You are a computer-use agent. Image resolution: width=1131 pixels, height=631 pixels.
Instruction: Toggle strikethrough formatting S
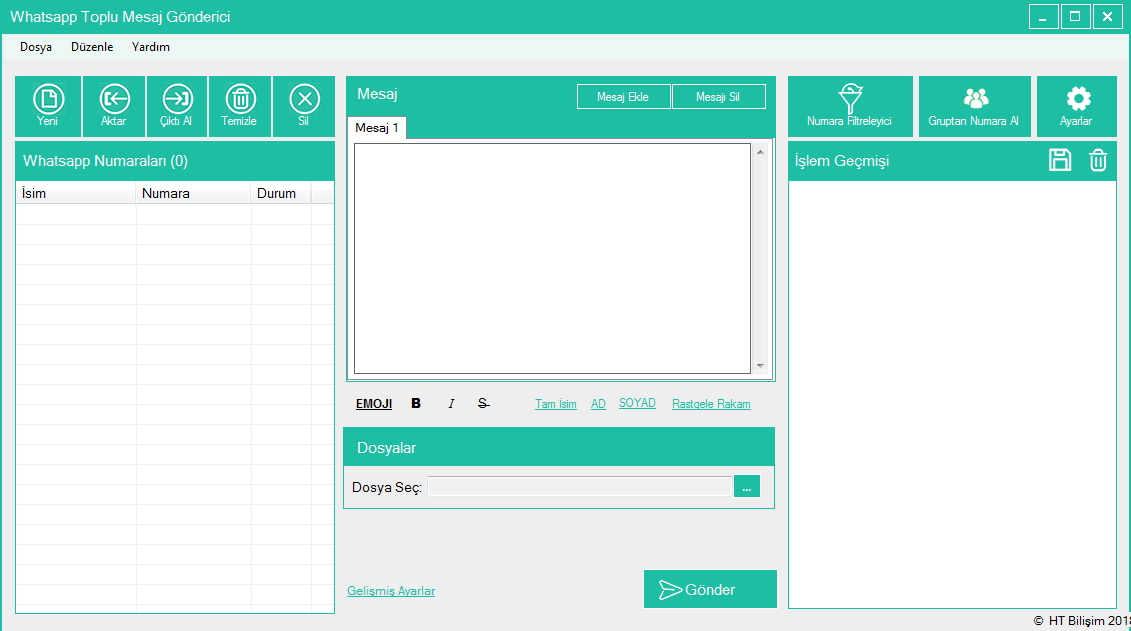point(483,403)
